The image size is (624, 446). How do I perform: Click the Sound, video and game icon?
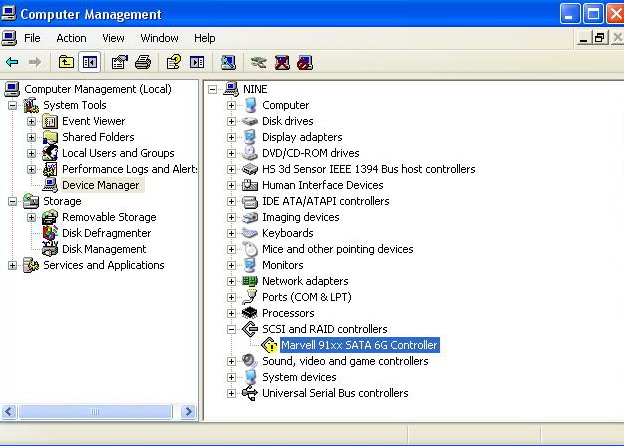pyautogui.click(x=250, y=361)
